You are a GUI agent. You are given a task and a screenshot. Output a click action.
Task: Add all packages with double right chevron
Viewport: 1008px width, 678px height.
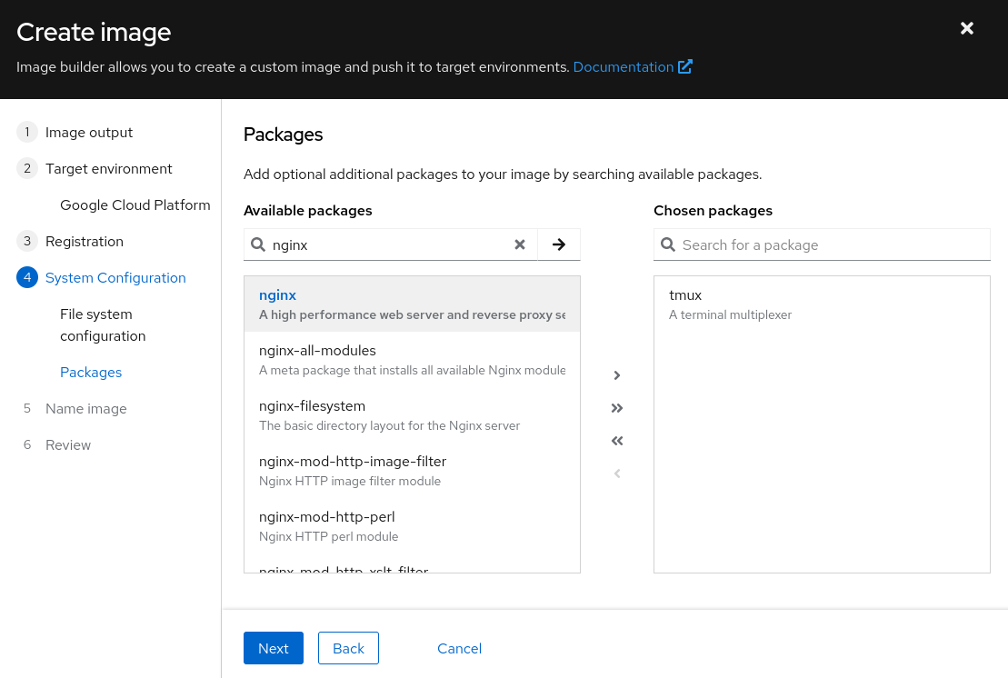point(617,408)
